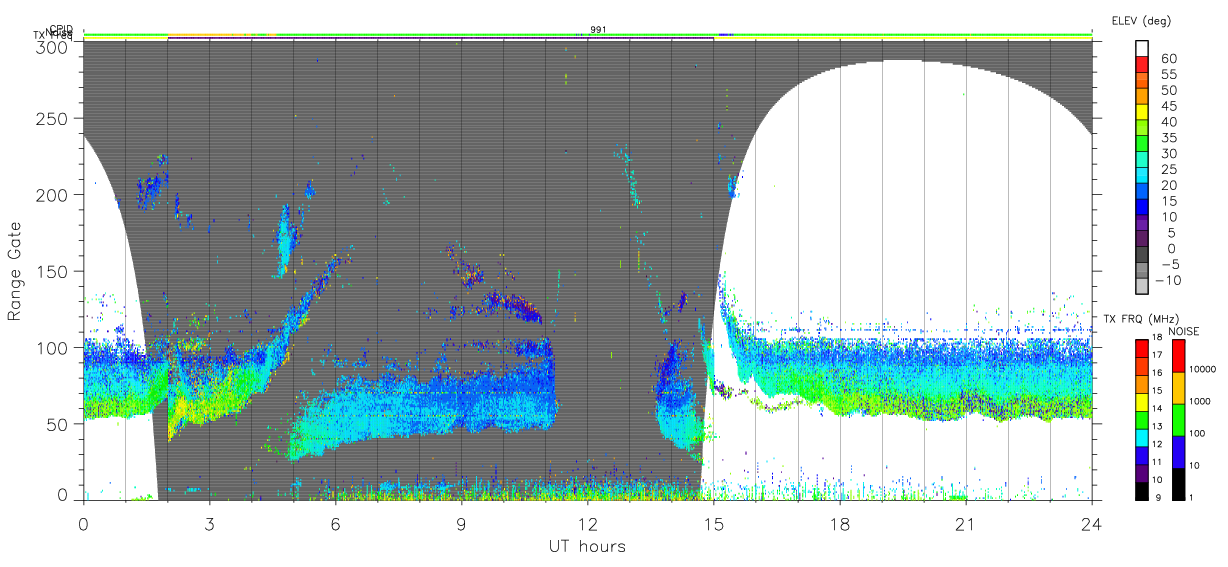Screen dimensions: 1228x567
Task: Click the '1000' label on NOISE scale
Action: coord(1201,403)
